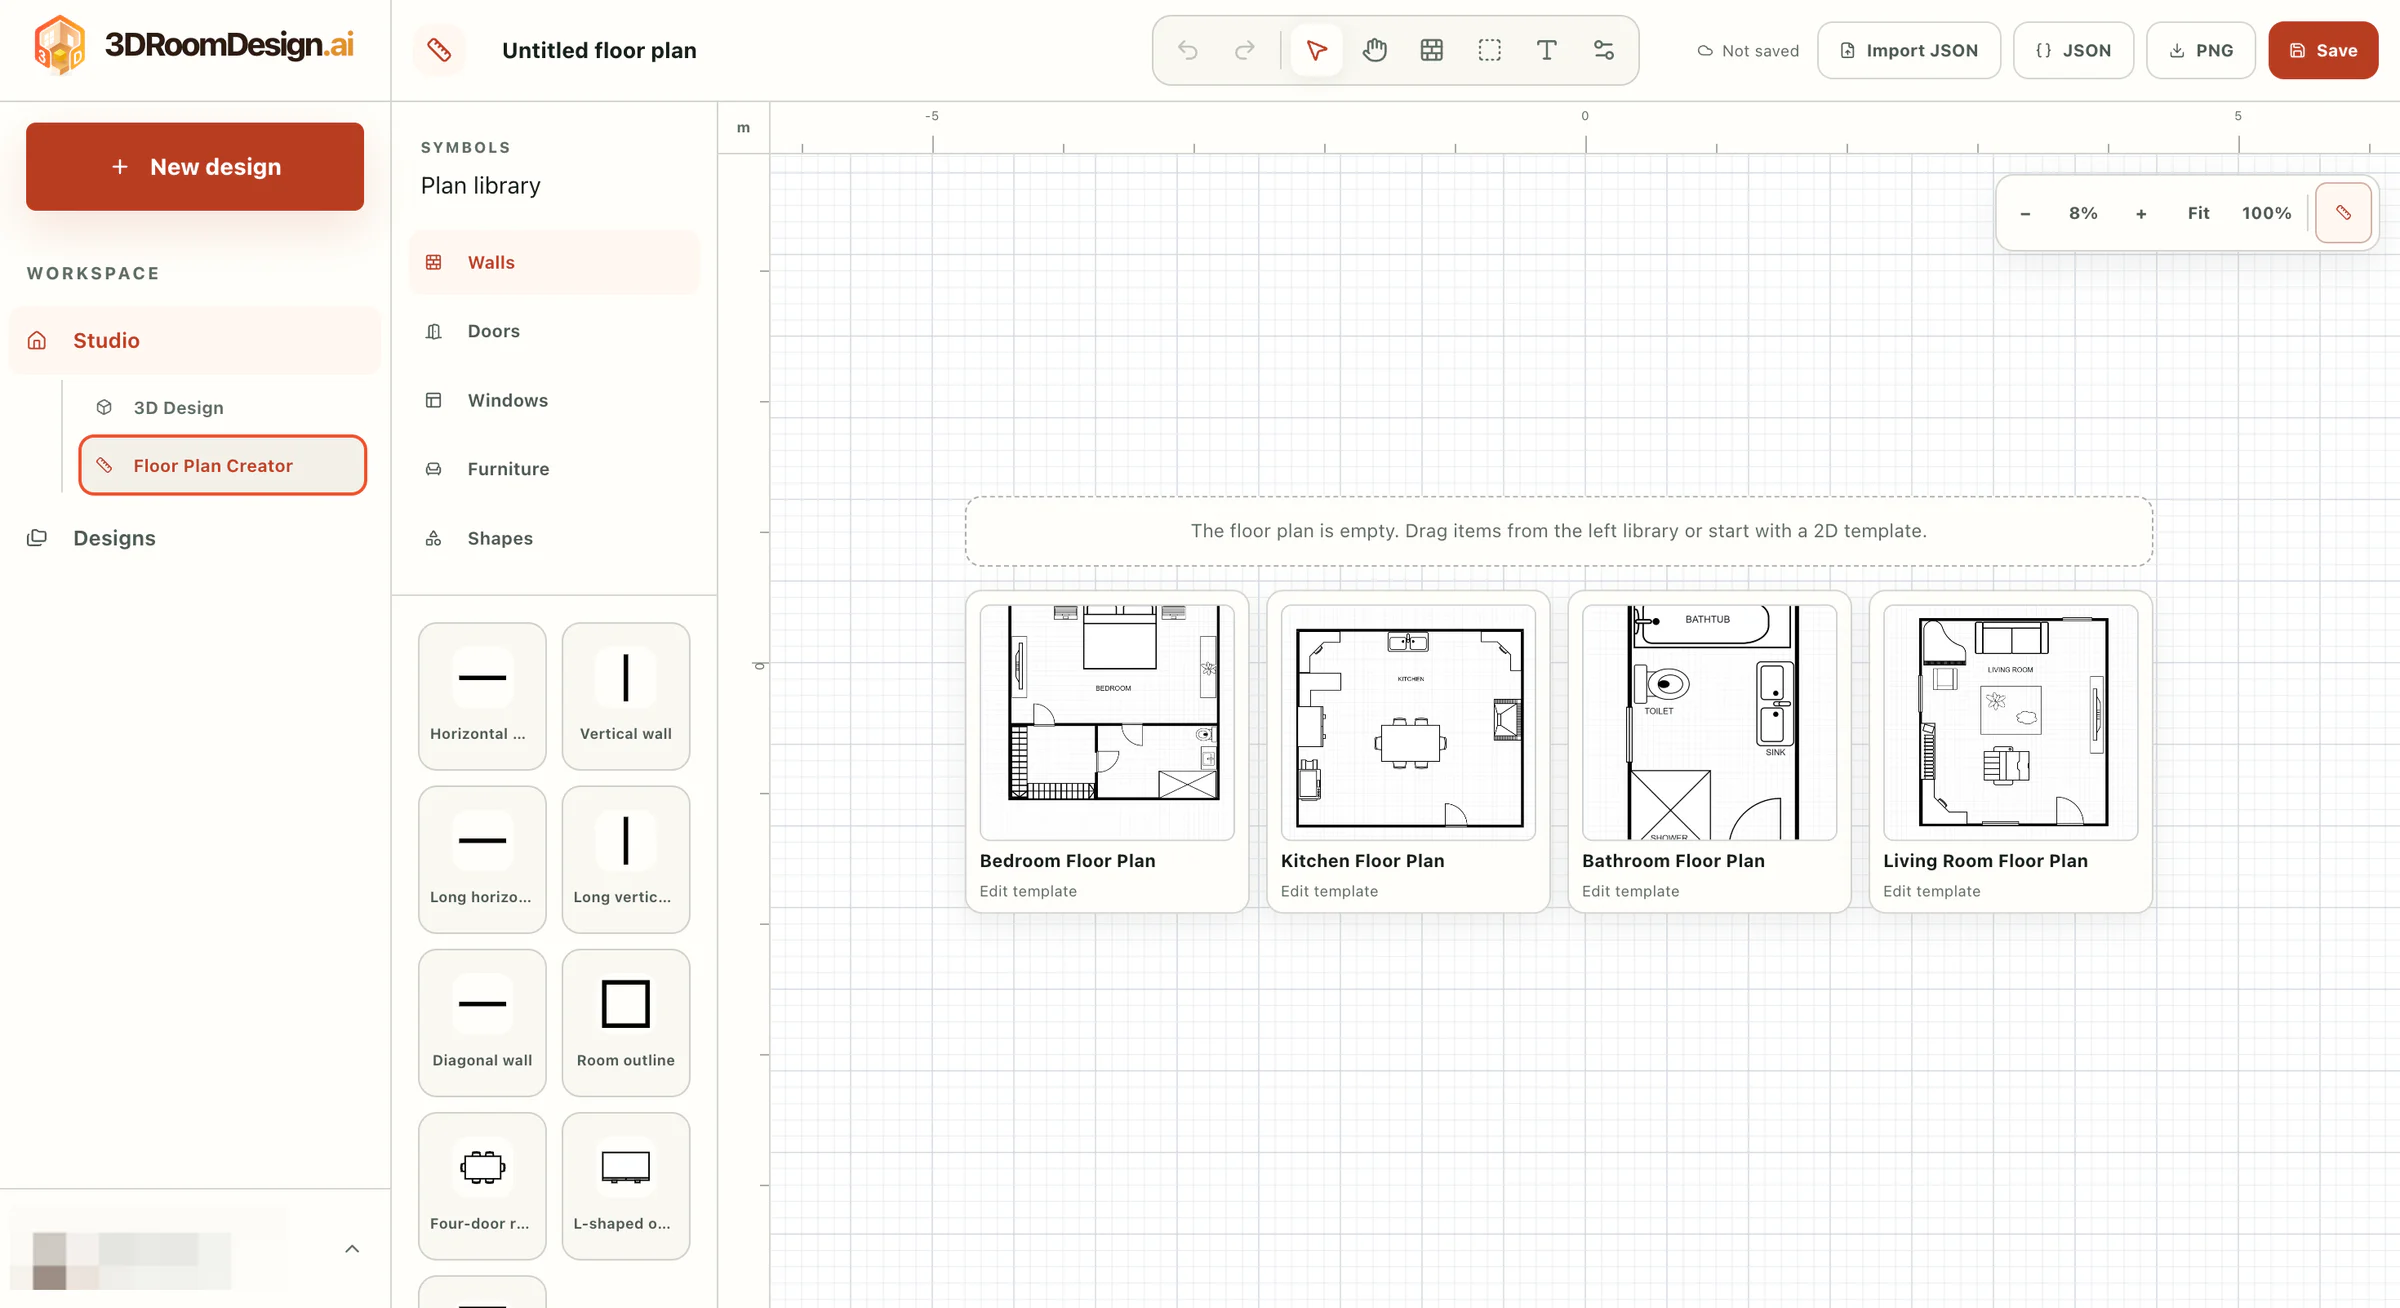Click Edit template under Bedroom Floor Plan
The width and height of the screenshot is (2400, 1308).
1028,891
